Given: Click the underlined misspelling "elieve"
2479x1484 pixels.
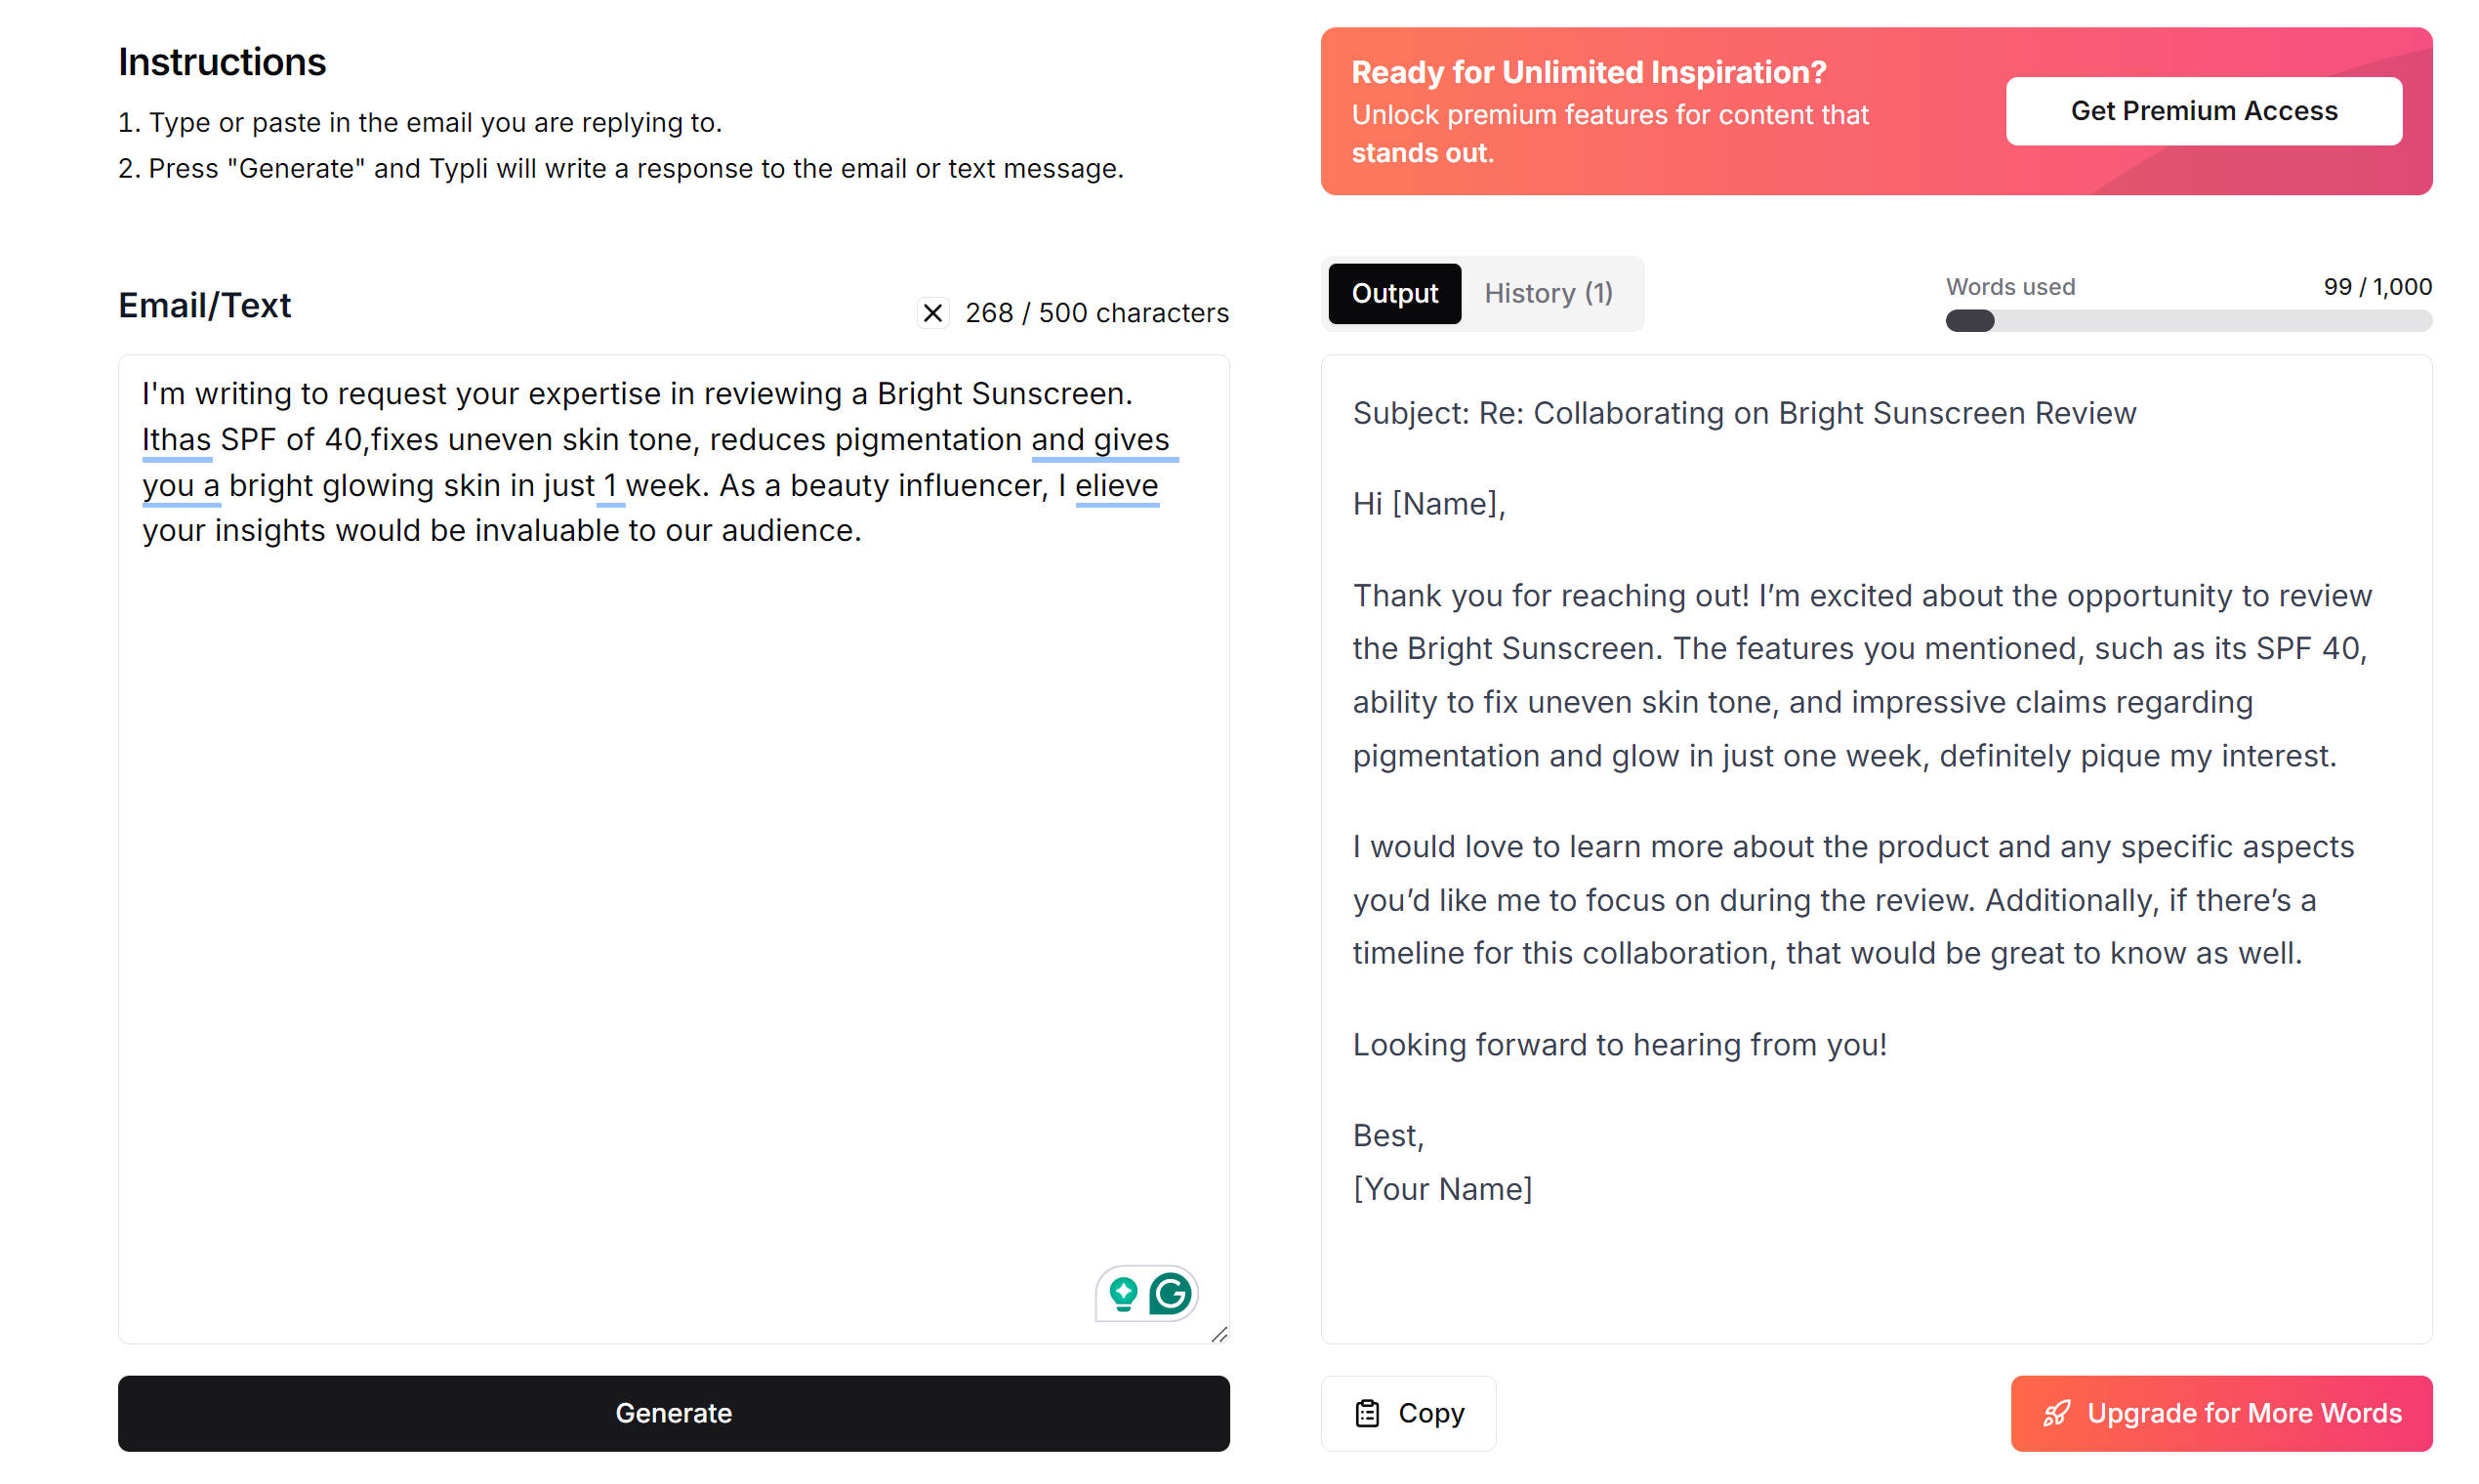Looking at the screenshot, I should point(1116,486).
